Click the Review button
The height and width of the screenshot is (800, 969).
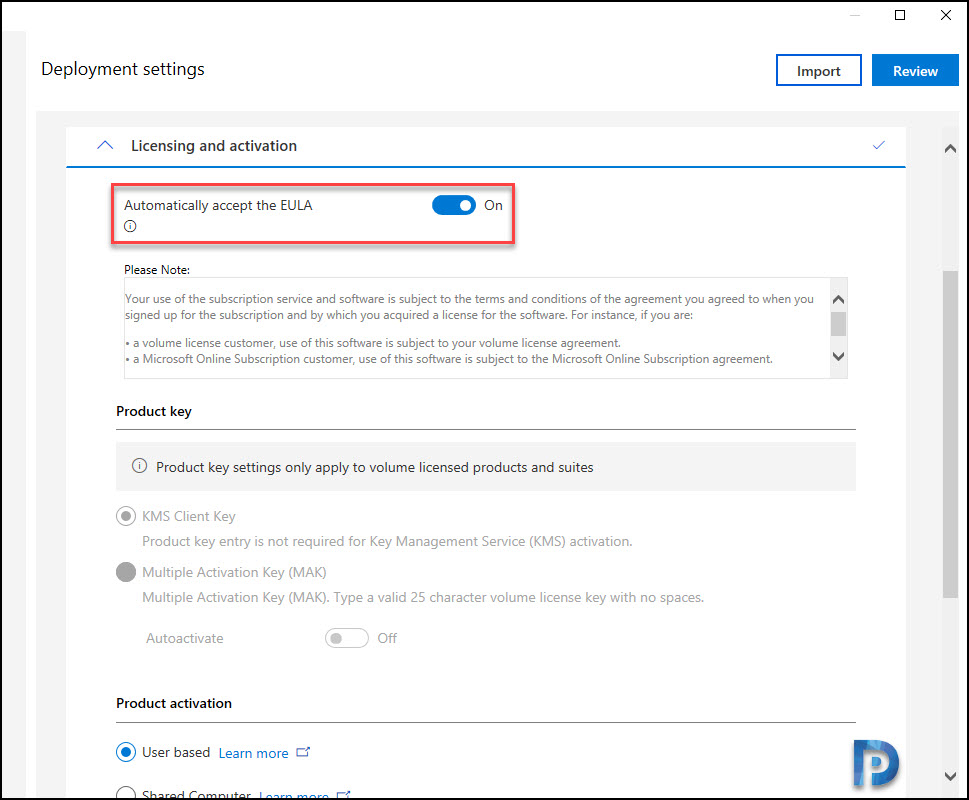(915, 70)
